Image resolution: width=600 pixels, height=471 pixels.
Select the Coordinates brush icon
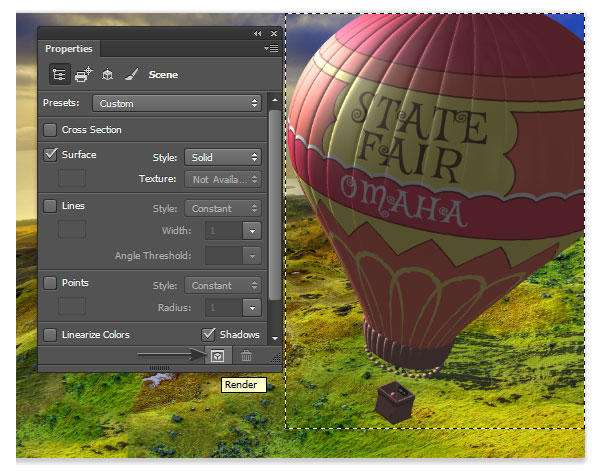(x=131, y=74)
